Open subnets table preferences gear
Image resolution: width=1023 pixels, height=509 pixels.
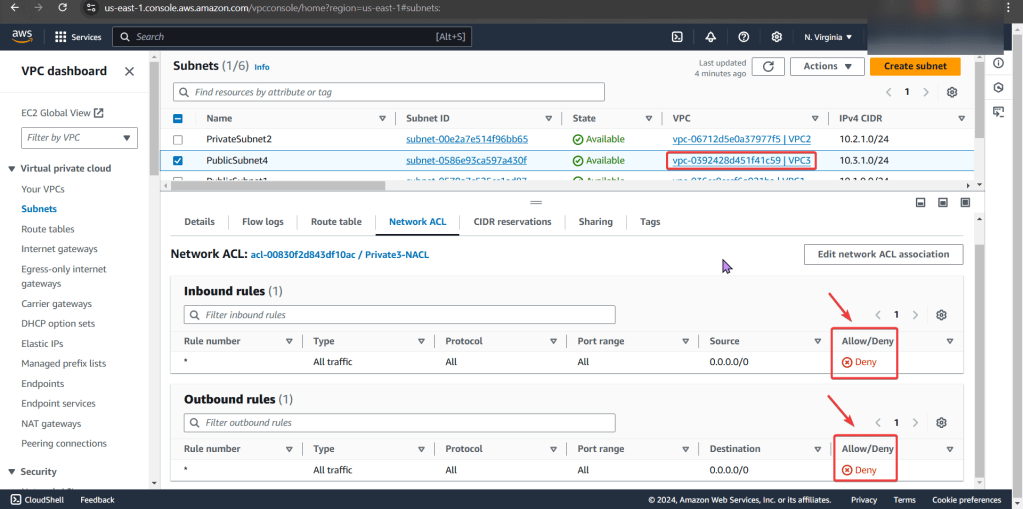pyautogui.click(x=952, y=92)
